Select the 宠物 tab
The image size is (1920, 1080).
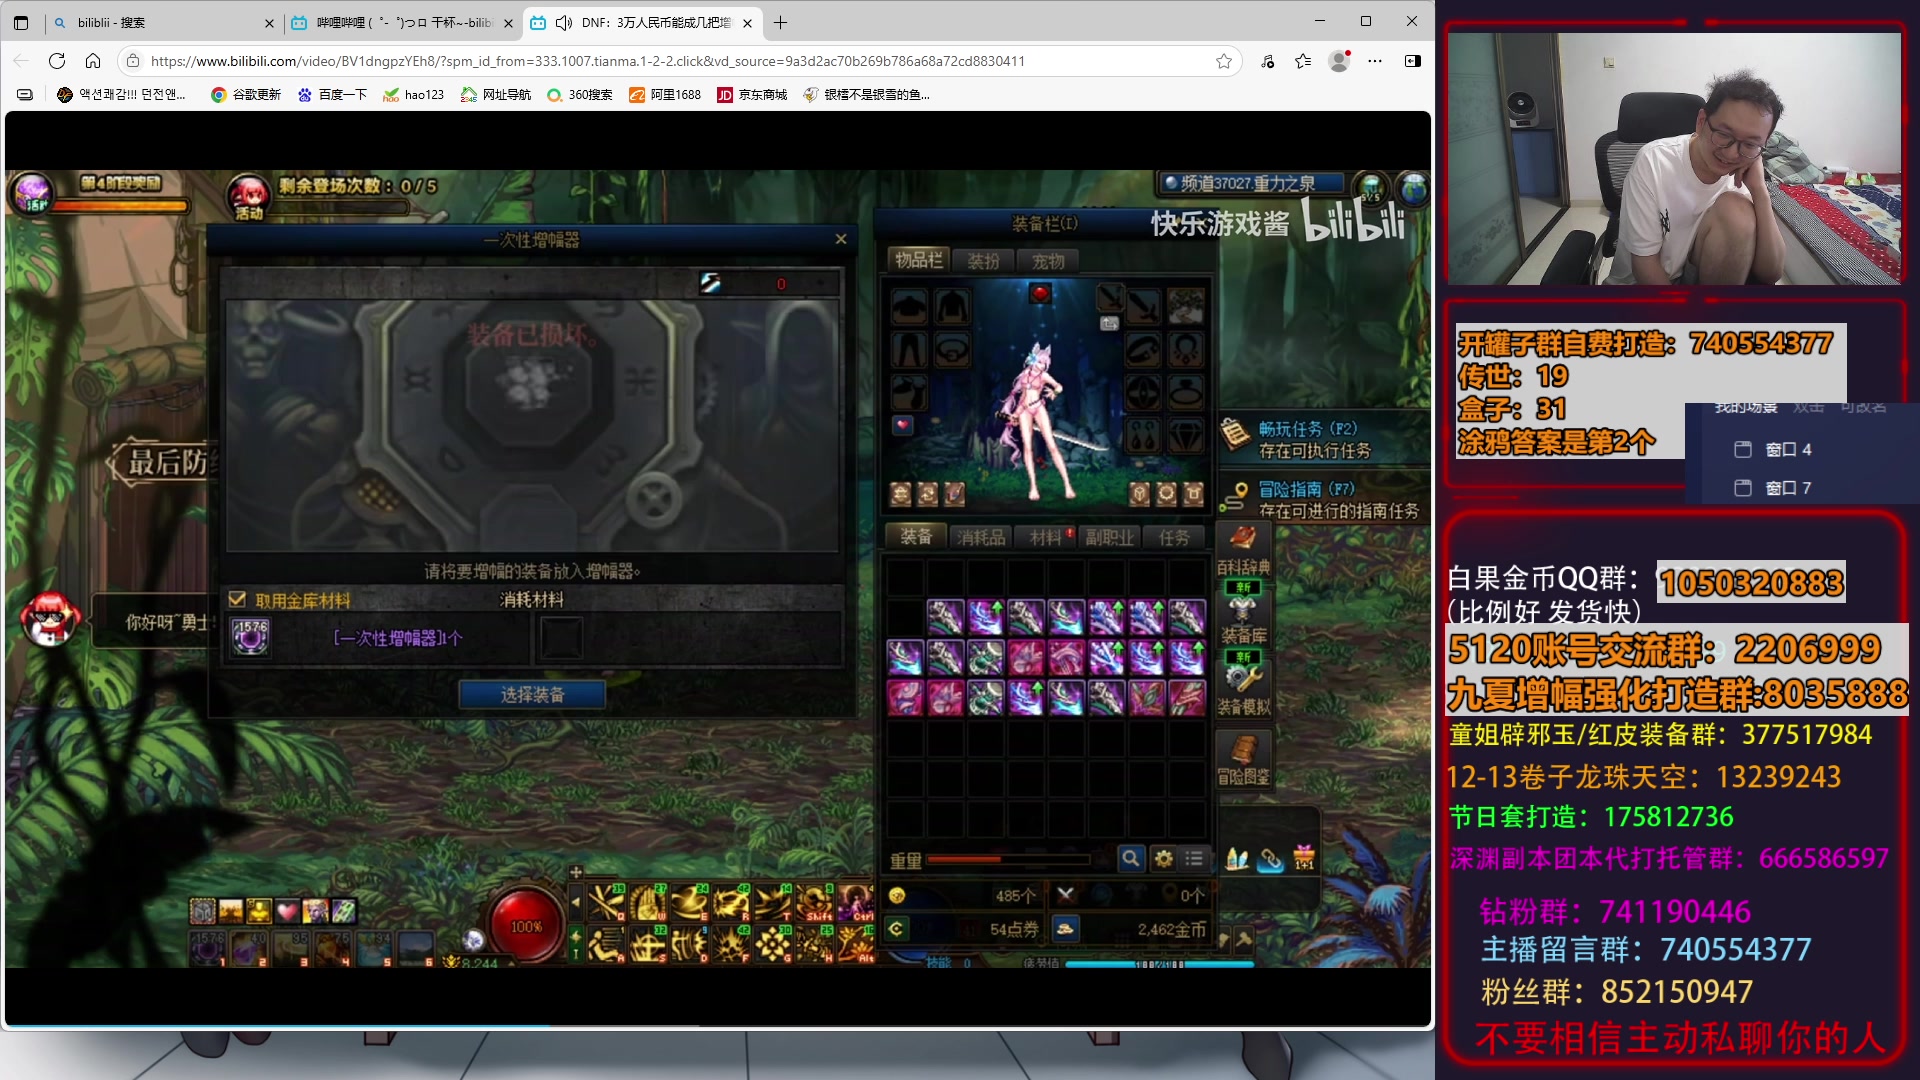click(x=1048, y=261)
